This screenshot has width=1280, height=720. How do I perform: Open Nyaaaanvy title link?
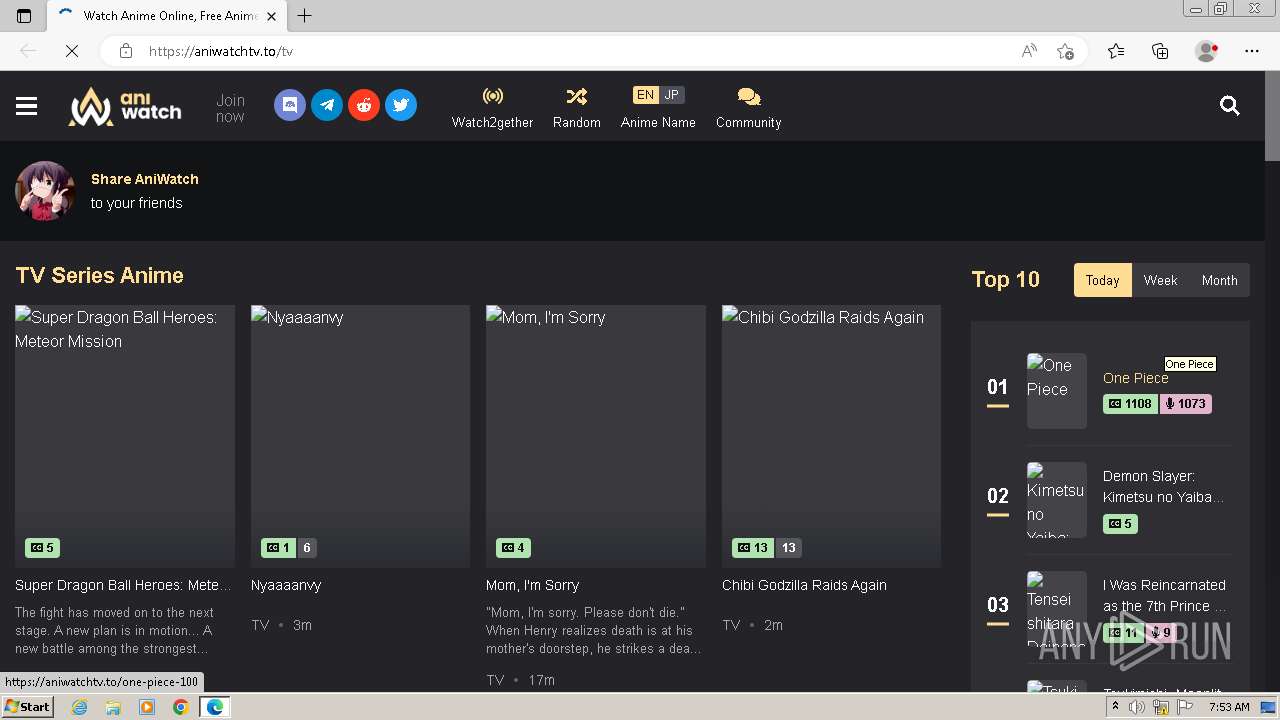tap(286, 585)
